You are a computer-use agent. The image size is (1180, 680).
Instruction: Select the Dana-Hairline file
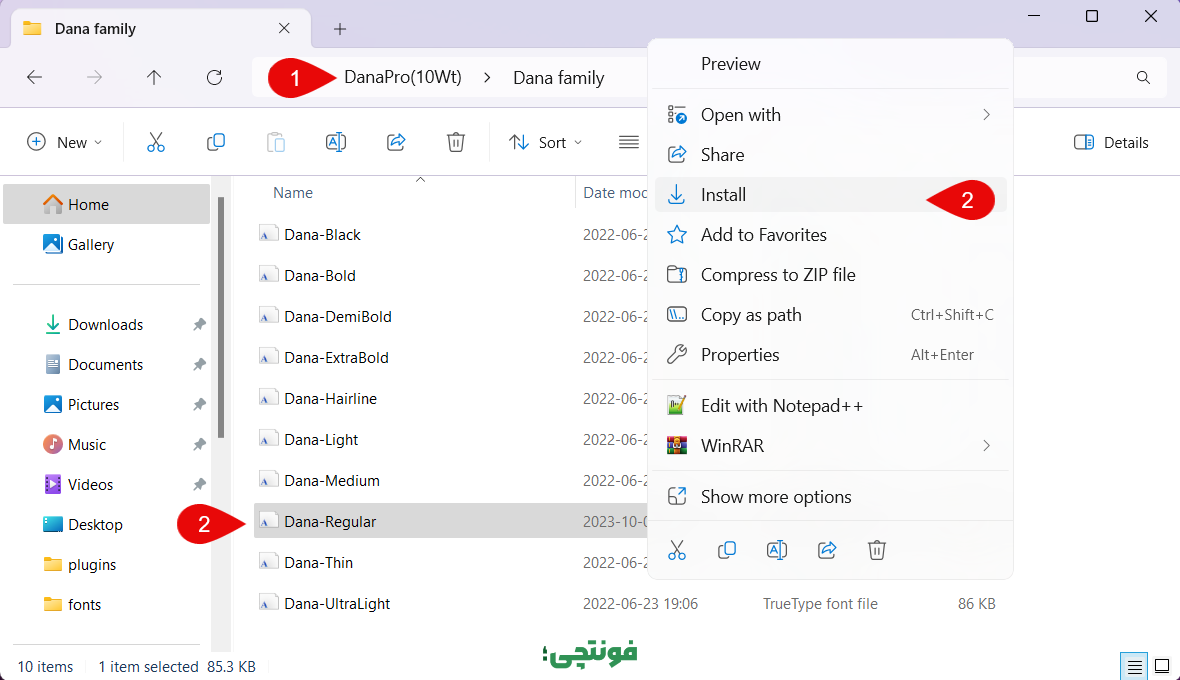[330, 398]
